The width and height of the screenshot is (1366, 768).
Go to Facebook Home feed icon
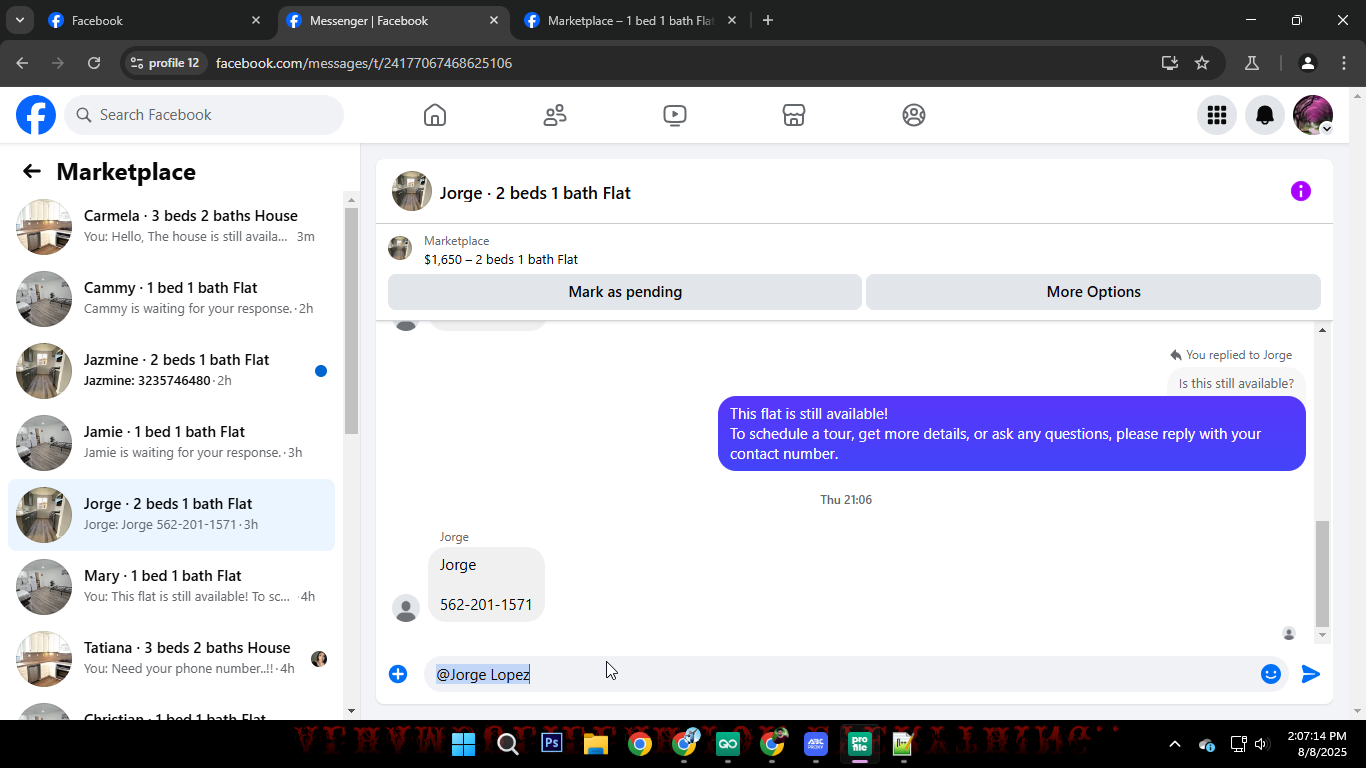coord(435,115)
